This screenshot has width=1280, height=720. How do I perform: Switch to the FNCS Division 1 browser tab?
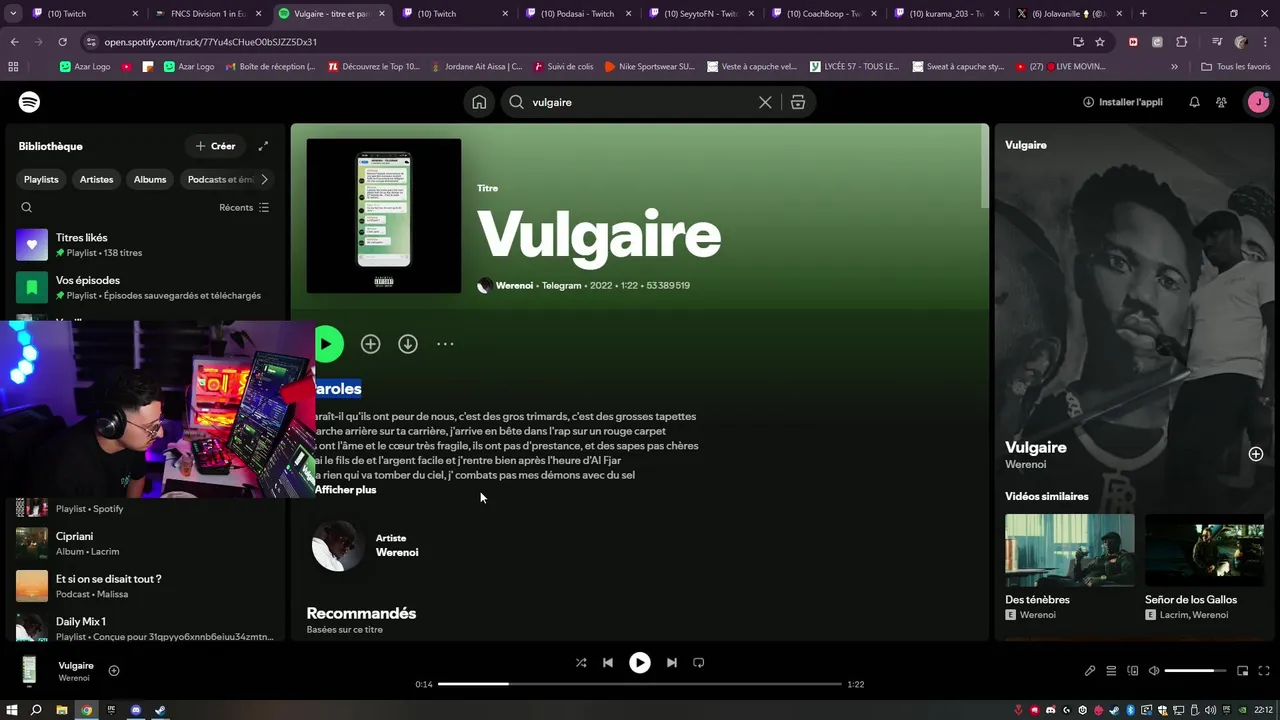click(x=208, y=14)
